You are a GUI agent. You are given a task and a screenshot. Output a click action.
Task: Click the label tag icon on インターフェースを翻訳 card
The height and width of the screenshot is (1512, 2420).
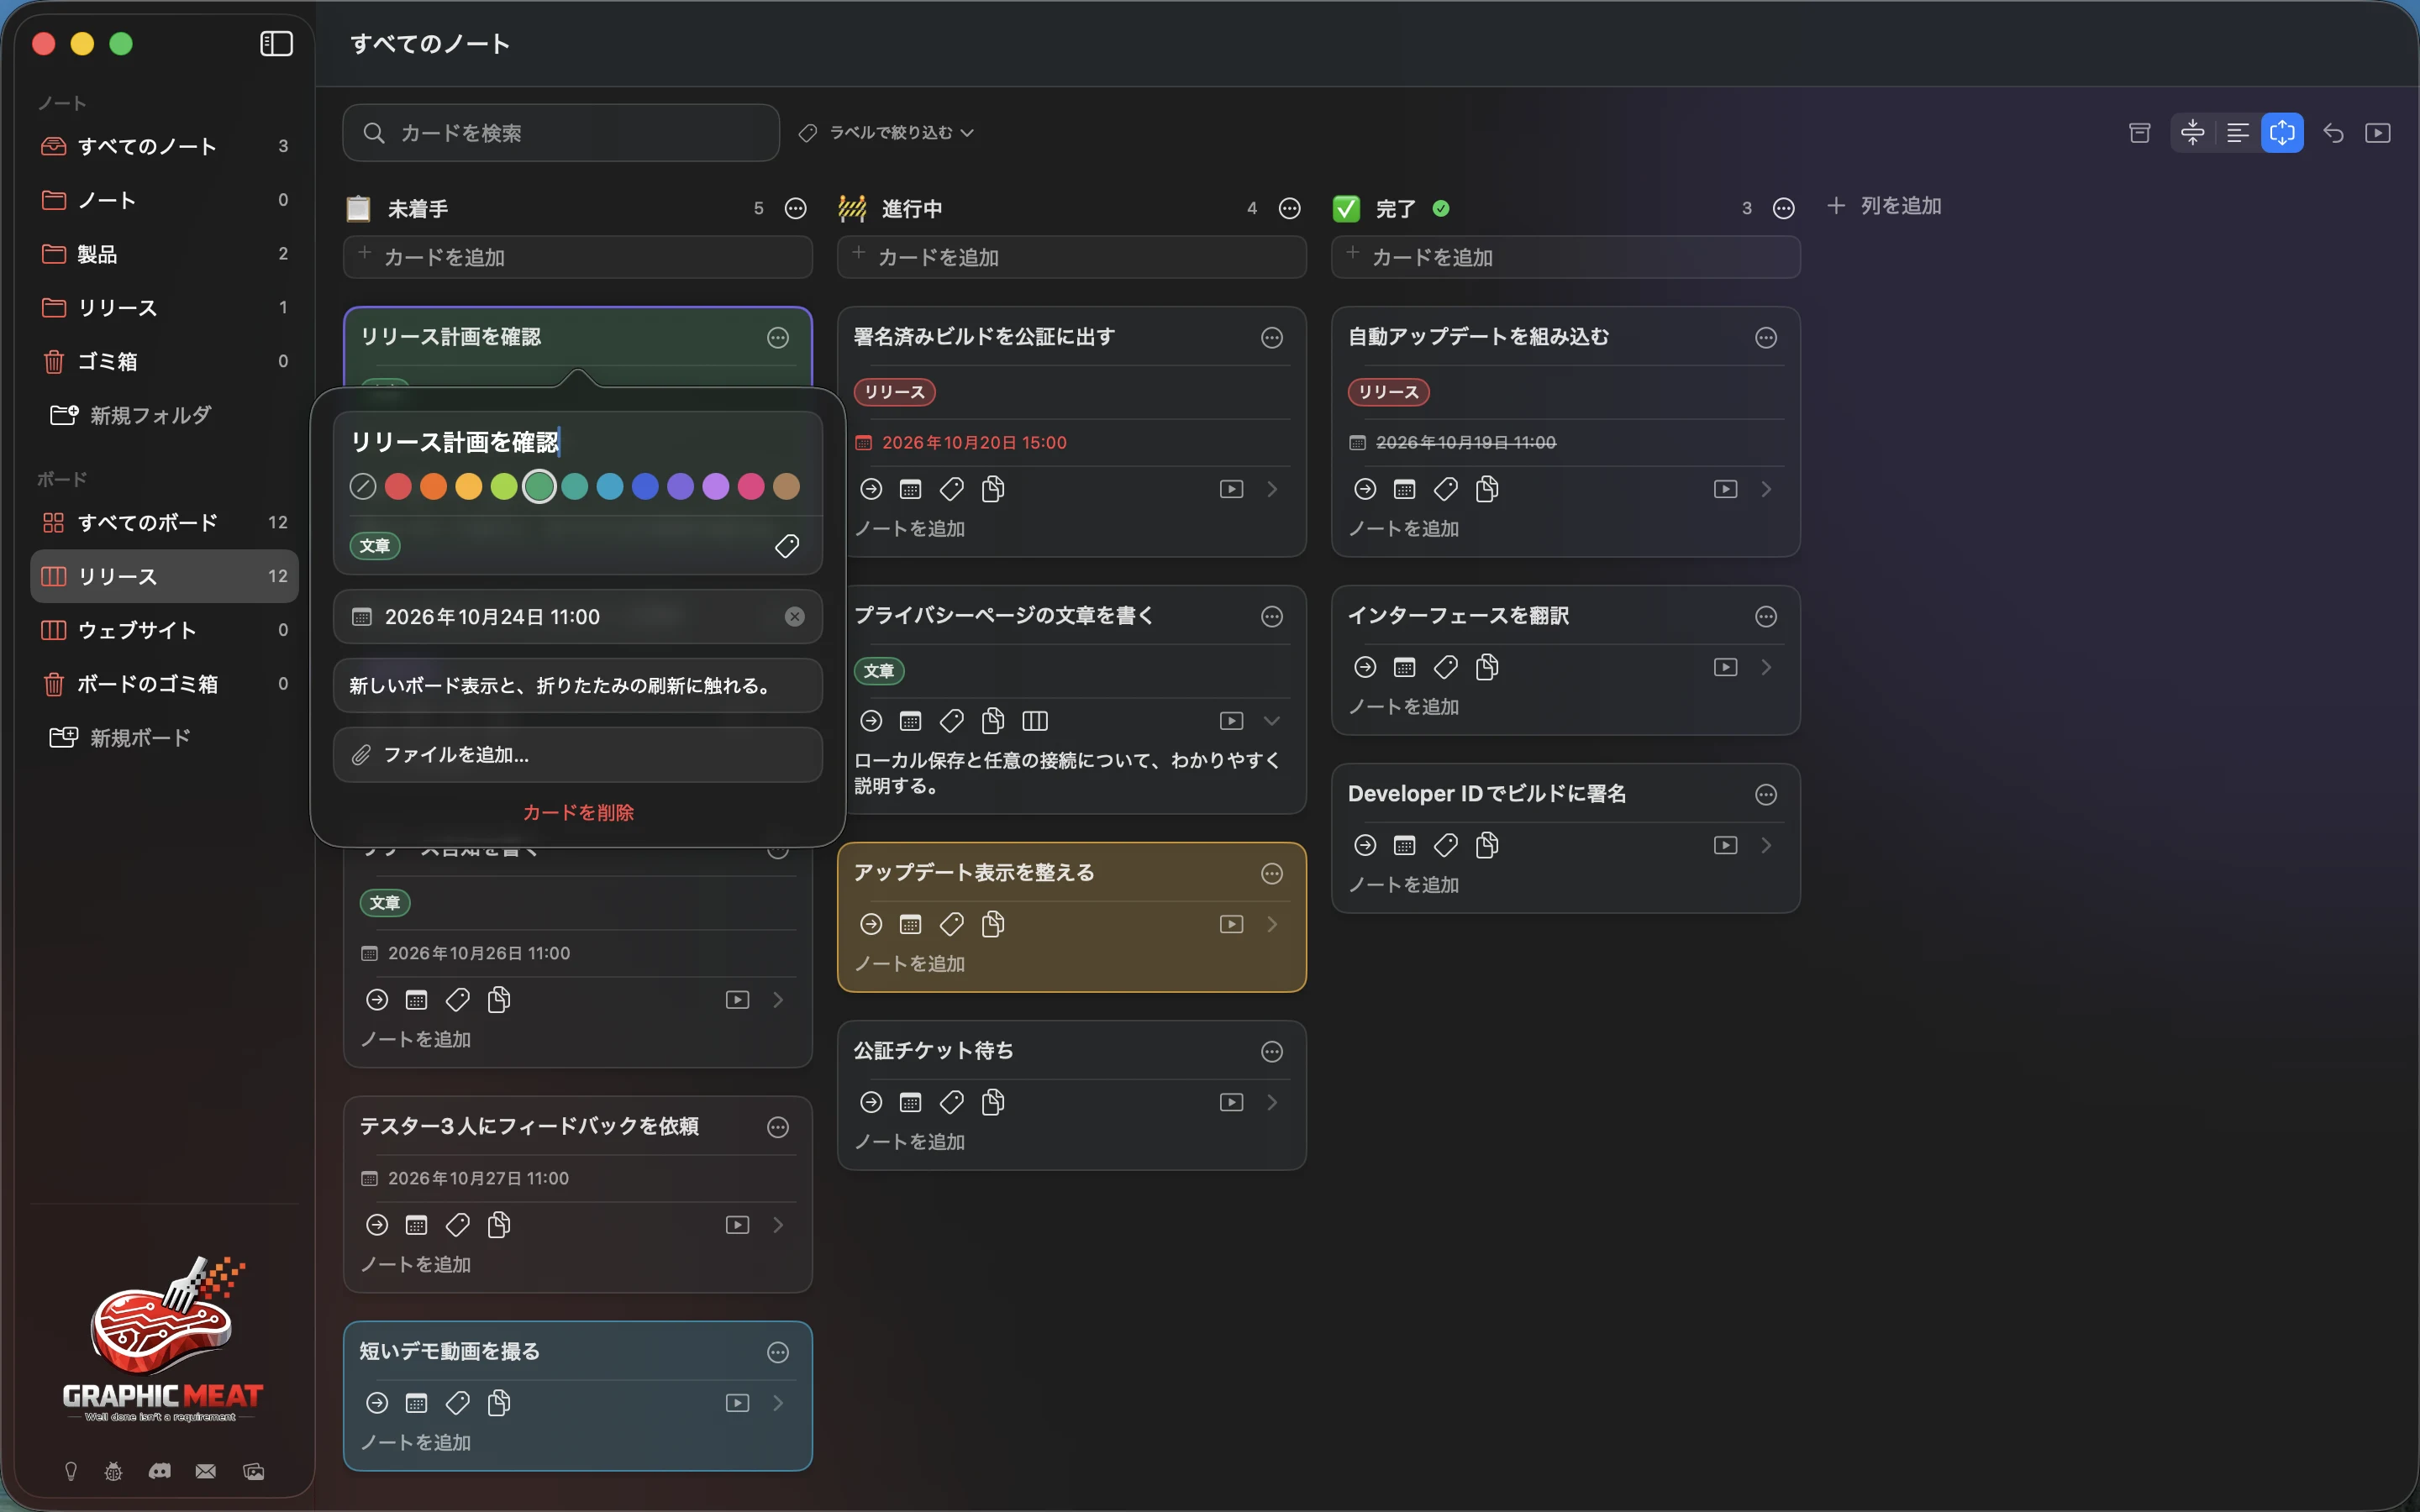[1445, 667]
